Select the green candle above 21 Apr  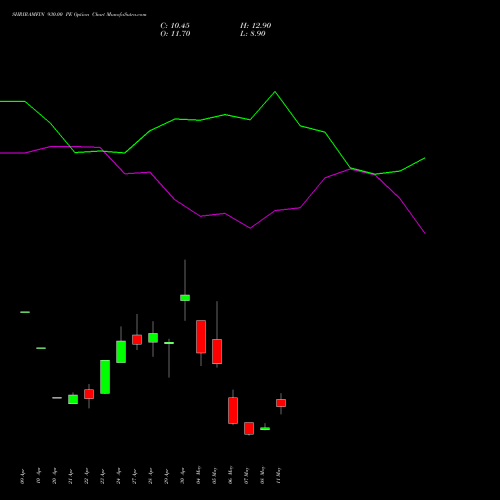(x=73, y=399)
